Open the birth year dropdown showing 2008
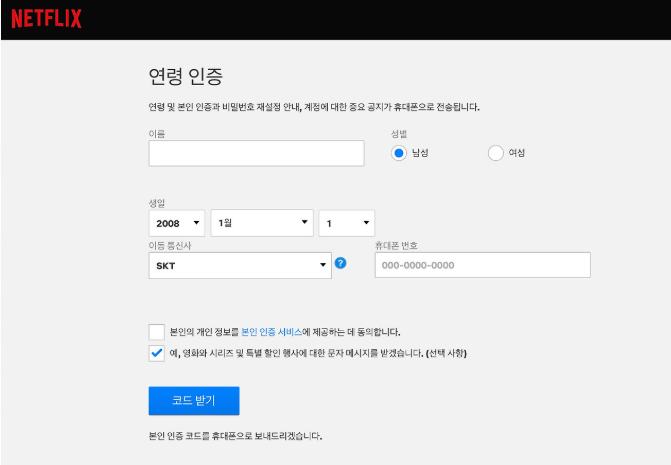671x465 pixels. click(177, 223)
